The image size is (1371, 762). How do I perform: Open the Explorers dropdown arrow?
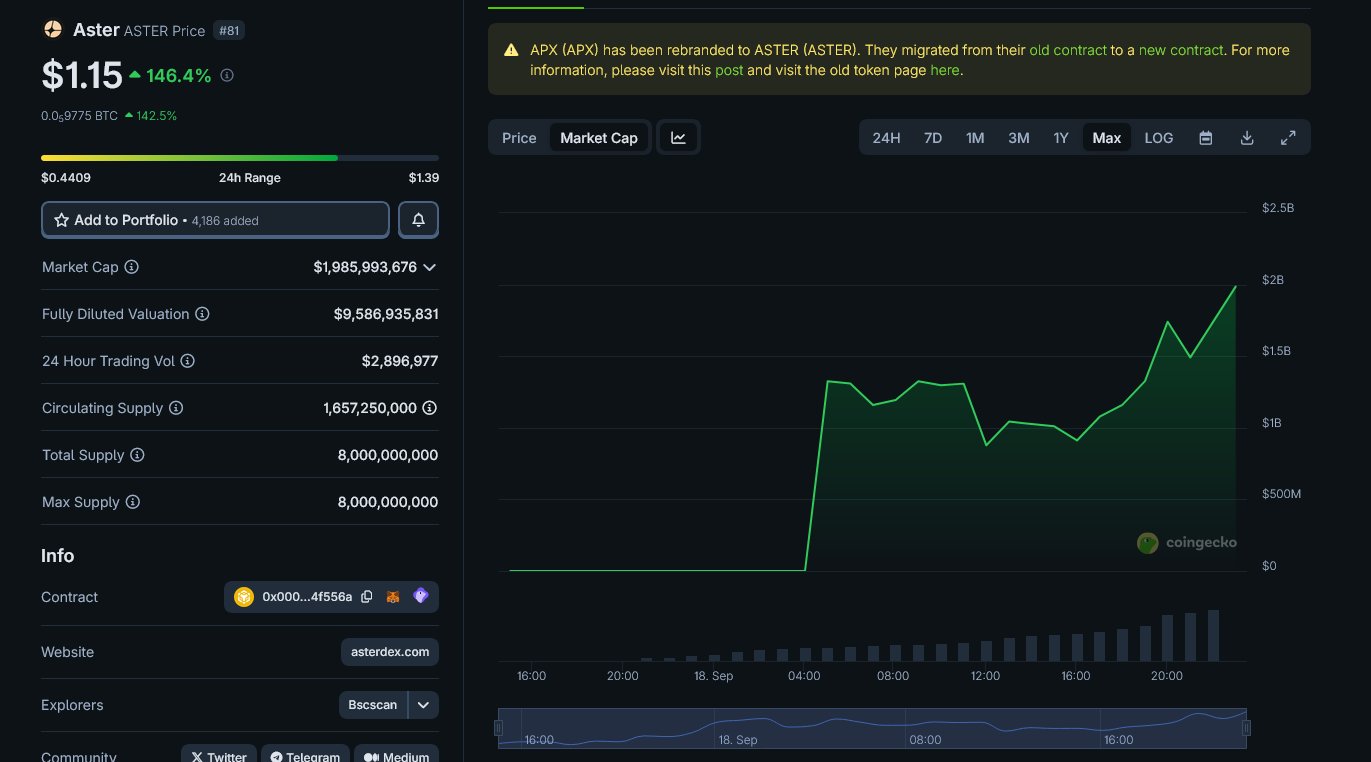click(x=423, y=705)
